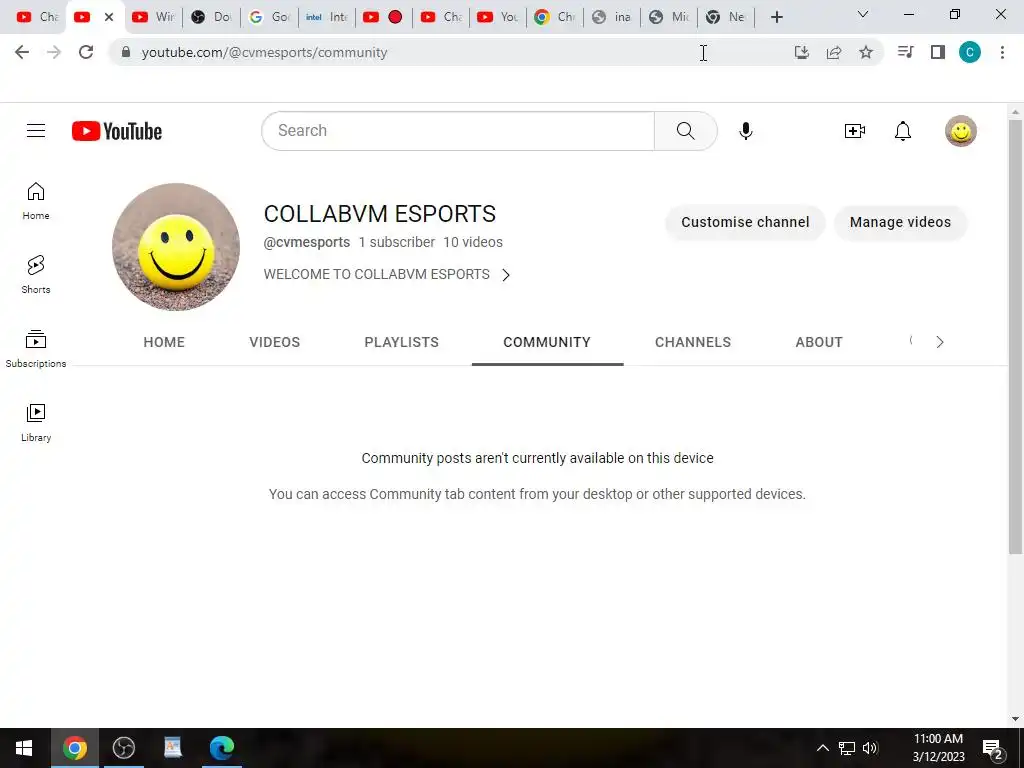The height and width of the screenshot is (768, 1024).
Task: Close the active browser tab
Action: click(x=109, y=17)
